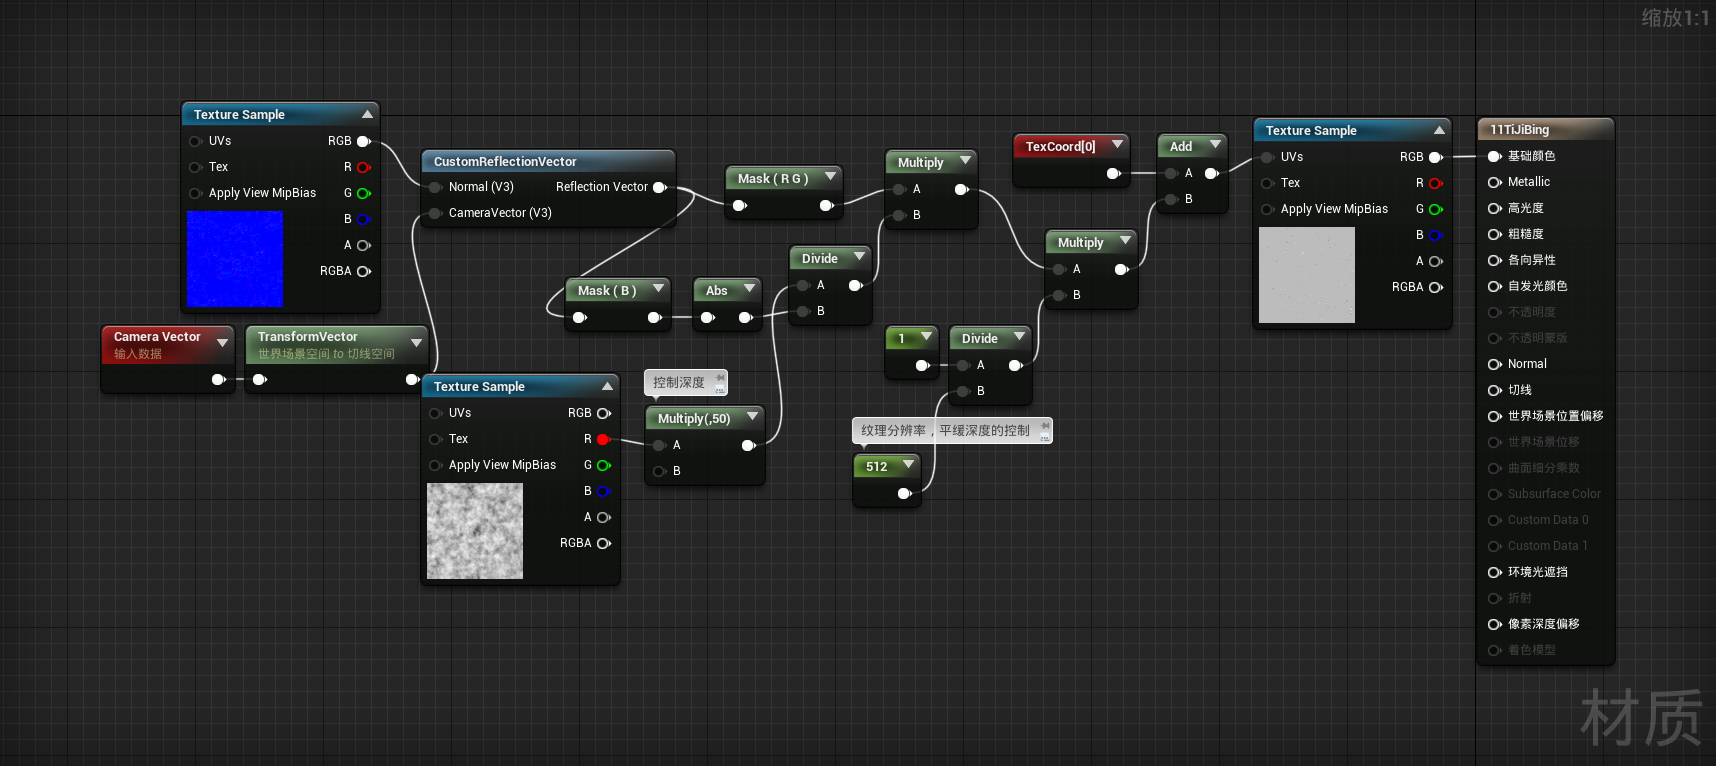Viewport: 1716px width, 766px height.
Task: Expand the TransformVector node arrow
Action: [x=416, y=343]
